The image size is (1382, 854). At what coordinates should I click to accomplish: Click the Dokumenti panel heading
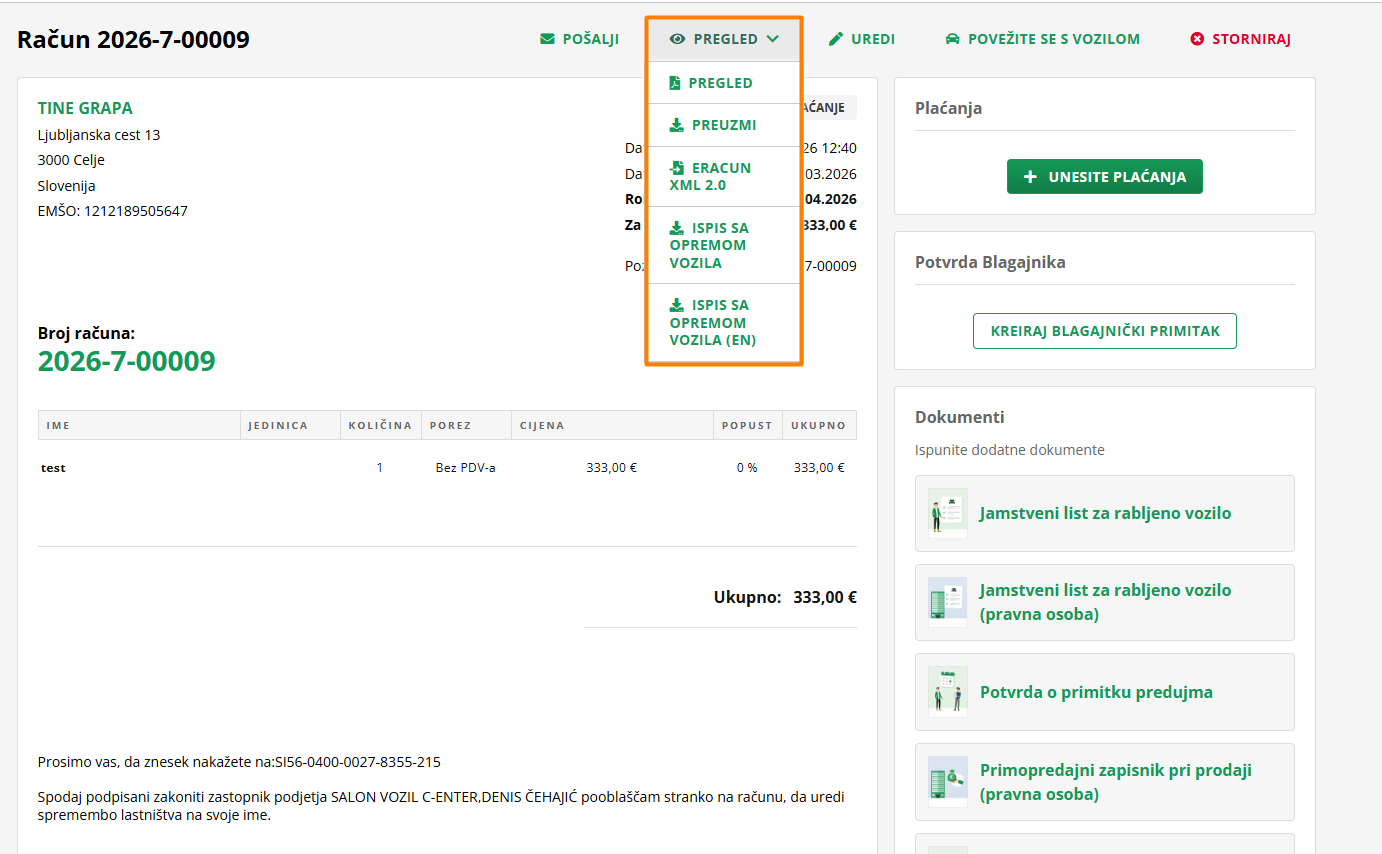pyautogui.click(x=960, y=417)
